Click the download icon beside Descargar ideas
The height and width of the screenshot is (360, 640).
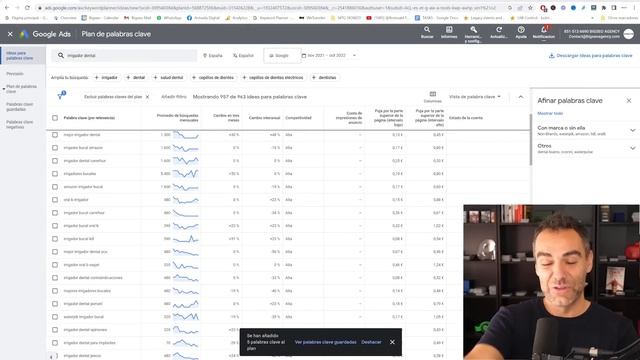(551, 56)
